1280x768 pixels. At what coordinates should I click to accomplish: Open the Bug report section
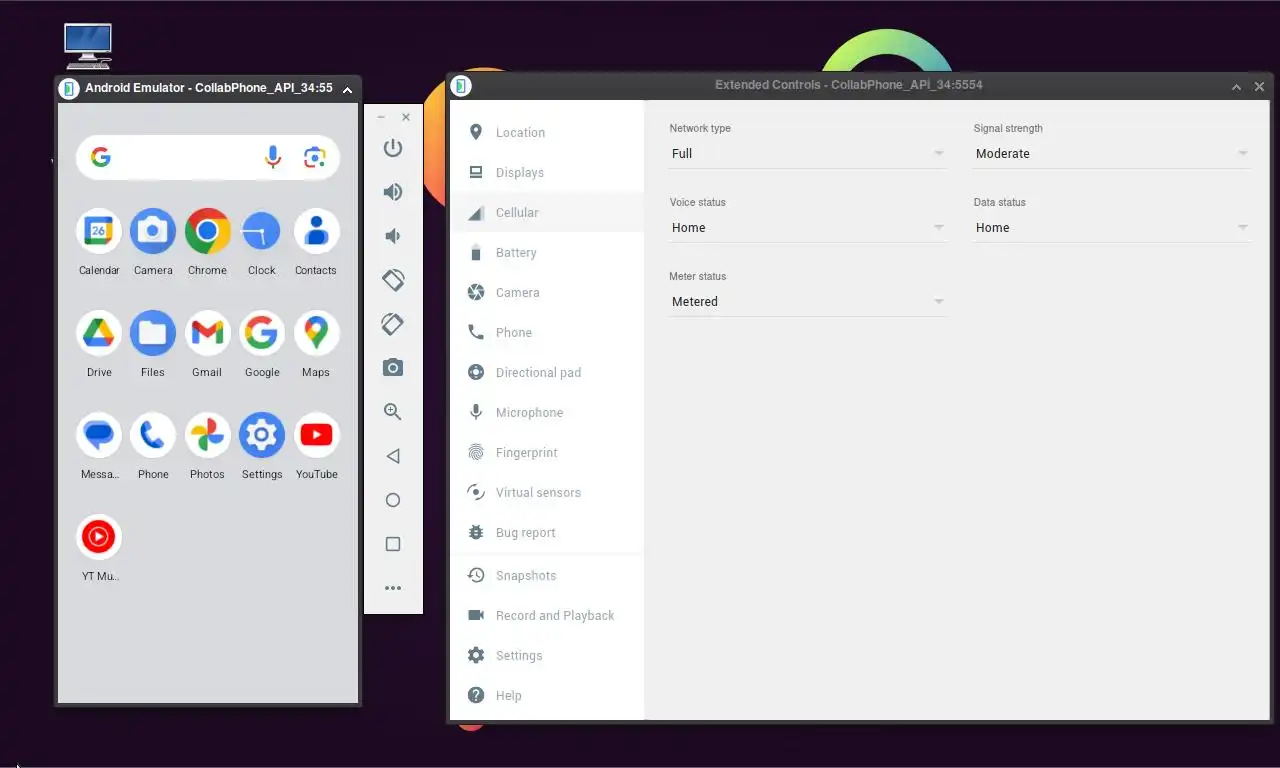(547, 532)
